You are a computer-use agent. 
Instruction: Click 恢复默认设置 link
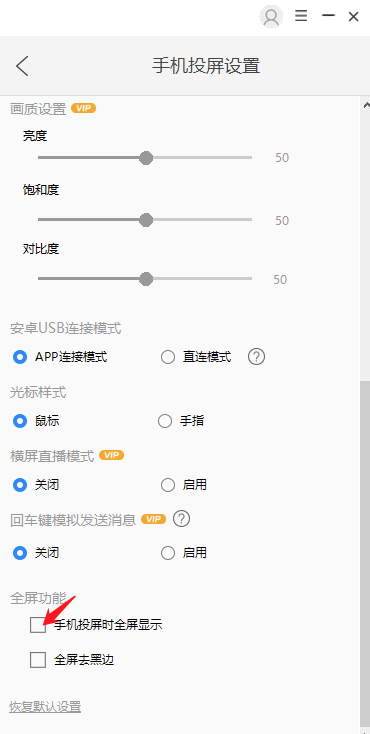[45, 706]
